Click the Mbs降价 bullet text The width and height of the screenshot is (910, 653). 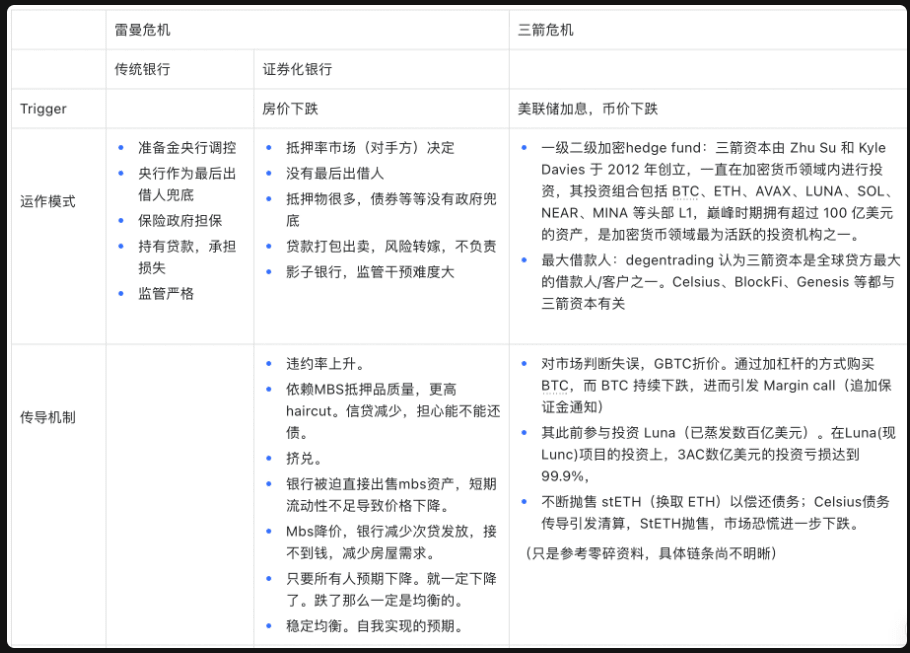pos(391,542)
